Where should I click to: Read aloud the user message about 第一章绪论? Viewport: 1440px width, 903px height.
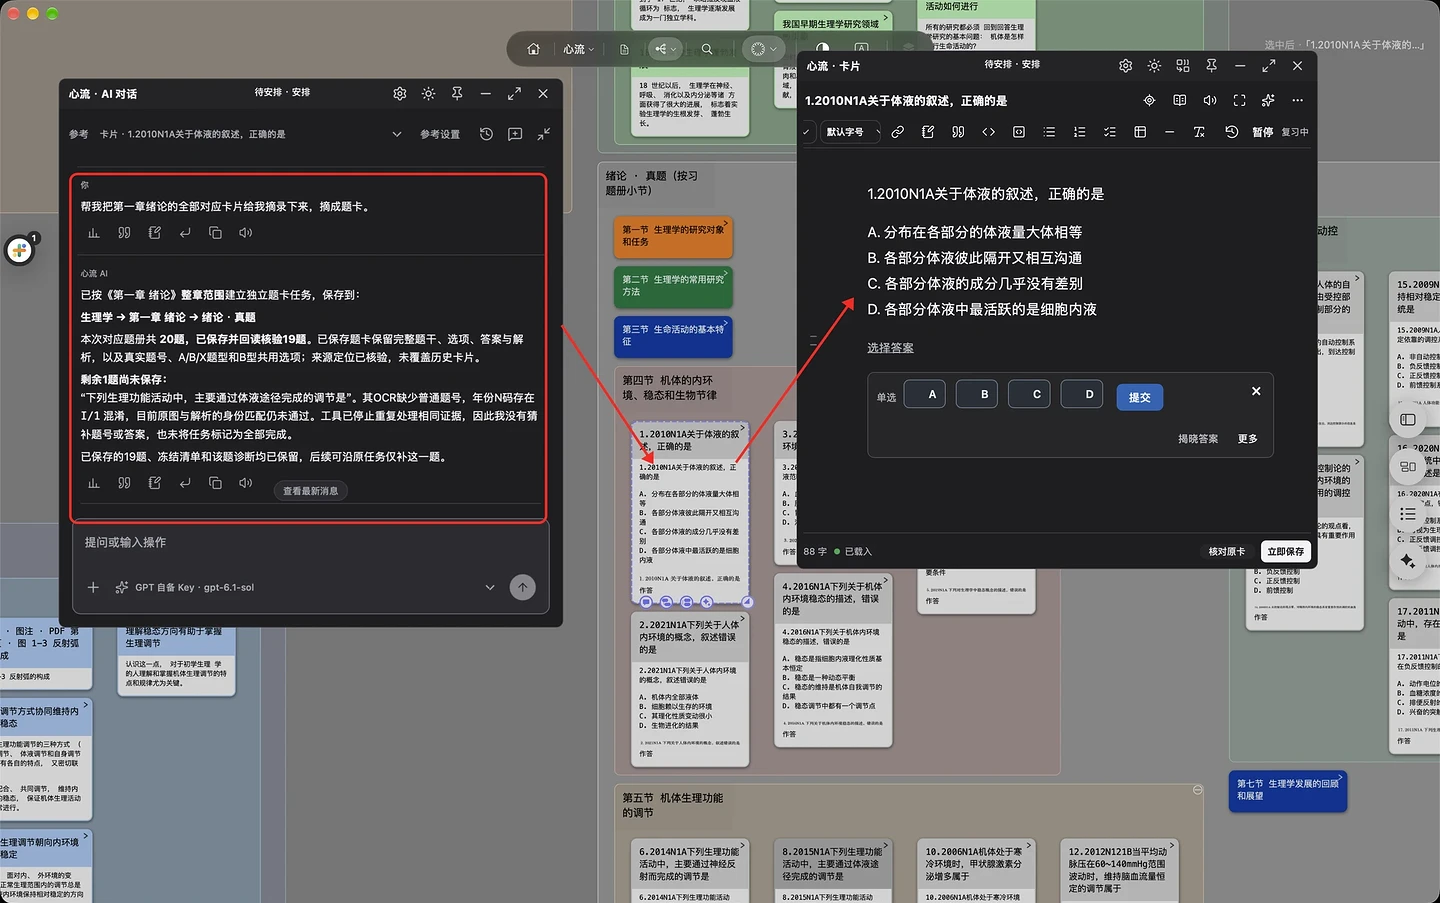tap(245, 233)
